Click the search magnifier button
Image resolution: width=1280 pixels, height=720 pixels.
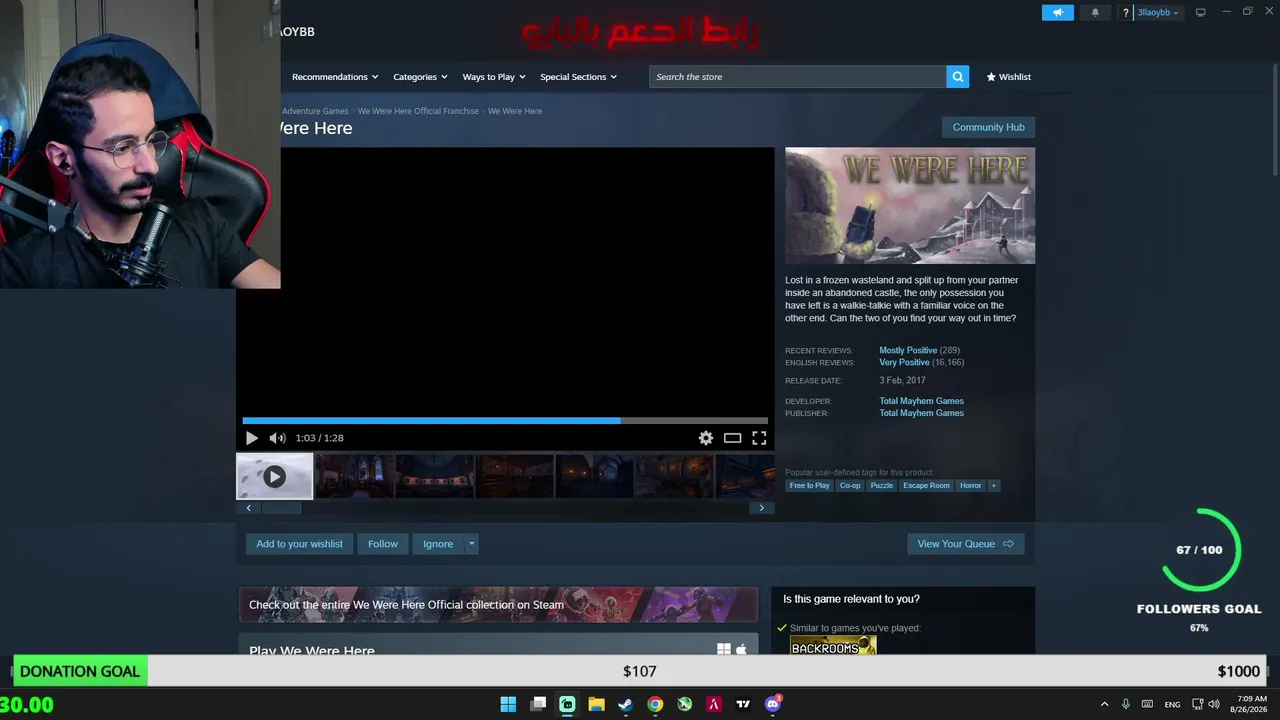pos(958,77)
